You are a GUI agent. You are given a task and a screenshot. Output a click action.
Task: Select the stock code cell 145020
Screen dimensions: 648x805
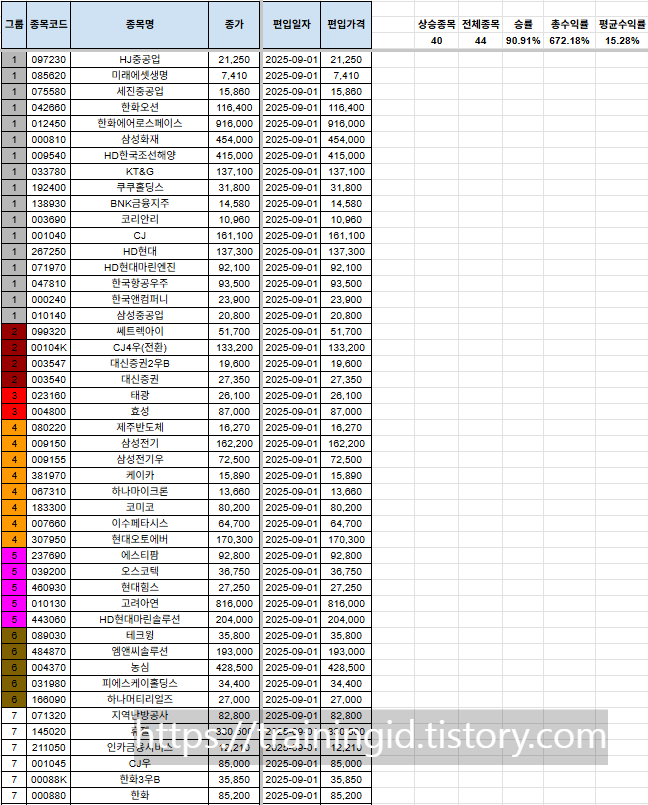[x=48, y=732]
